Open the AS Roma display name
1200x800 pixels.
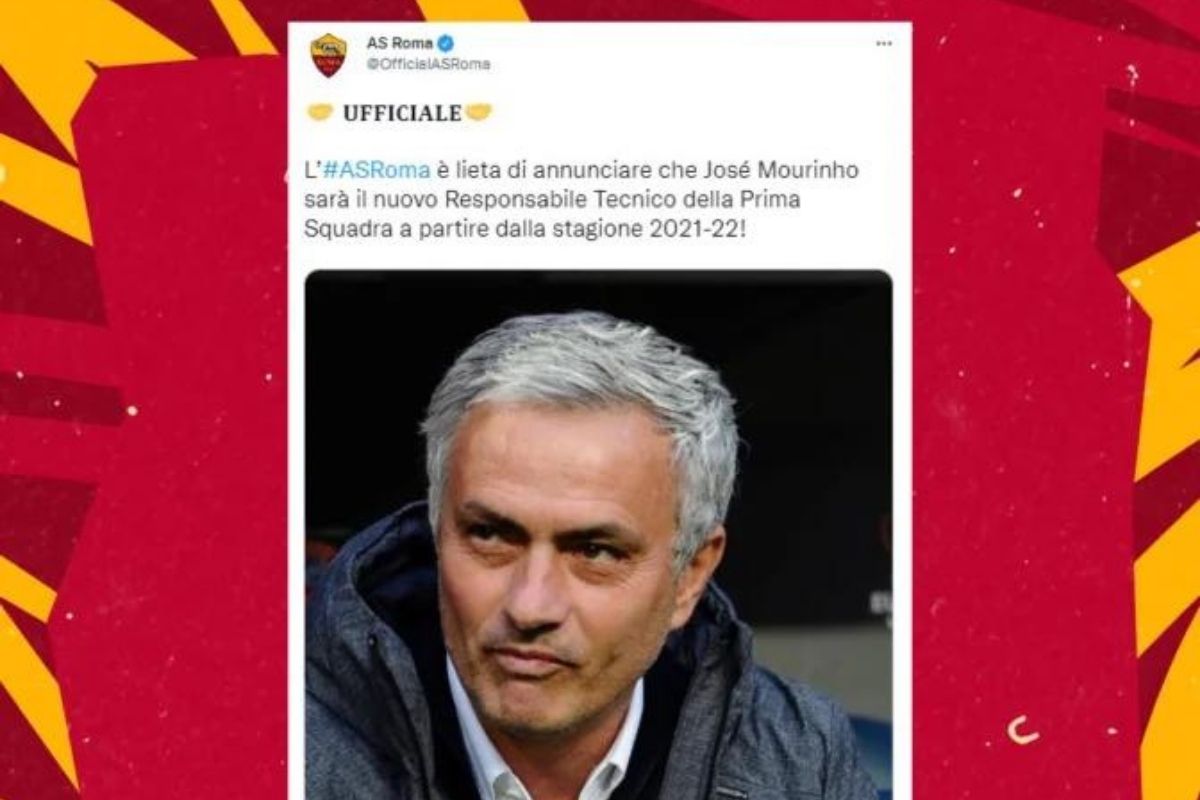pos(399,43)
